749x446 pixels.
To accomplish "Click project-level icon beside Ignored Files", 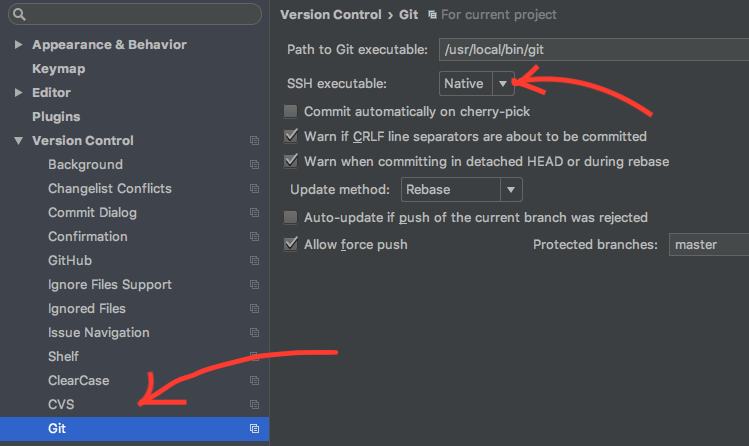I will click(x=254, y=309).
